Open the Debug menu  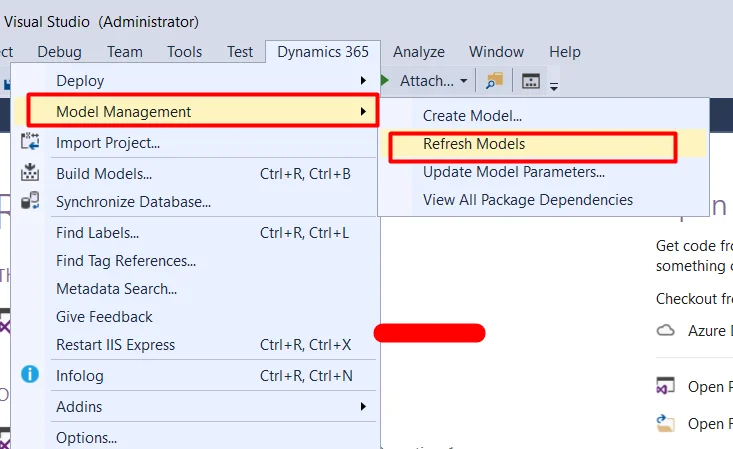[x=59, y=52]
